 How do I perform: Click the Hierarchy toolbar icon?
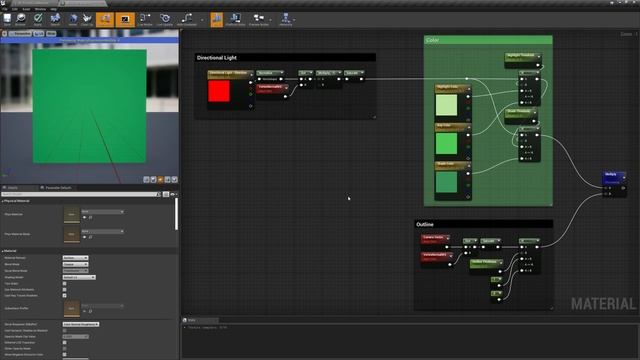(x=285, y=19)
